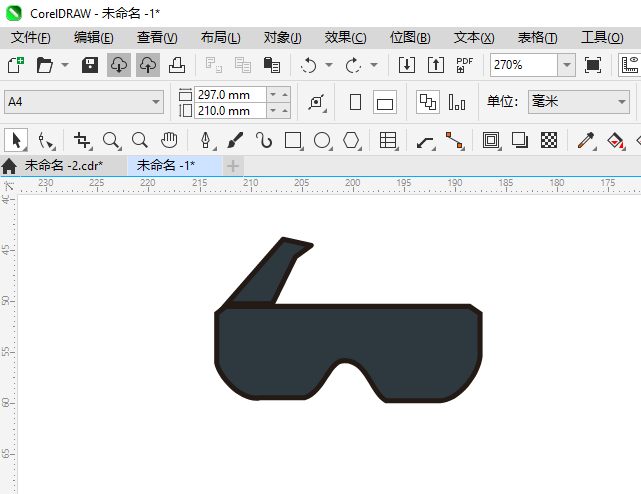The width and height of the screenshot is (641, 494).
Task: Switch page to landscape orientation
Action: point(385,102)
